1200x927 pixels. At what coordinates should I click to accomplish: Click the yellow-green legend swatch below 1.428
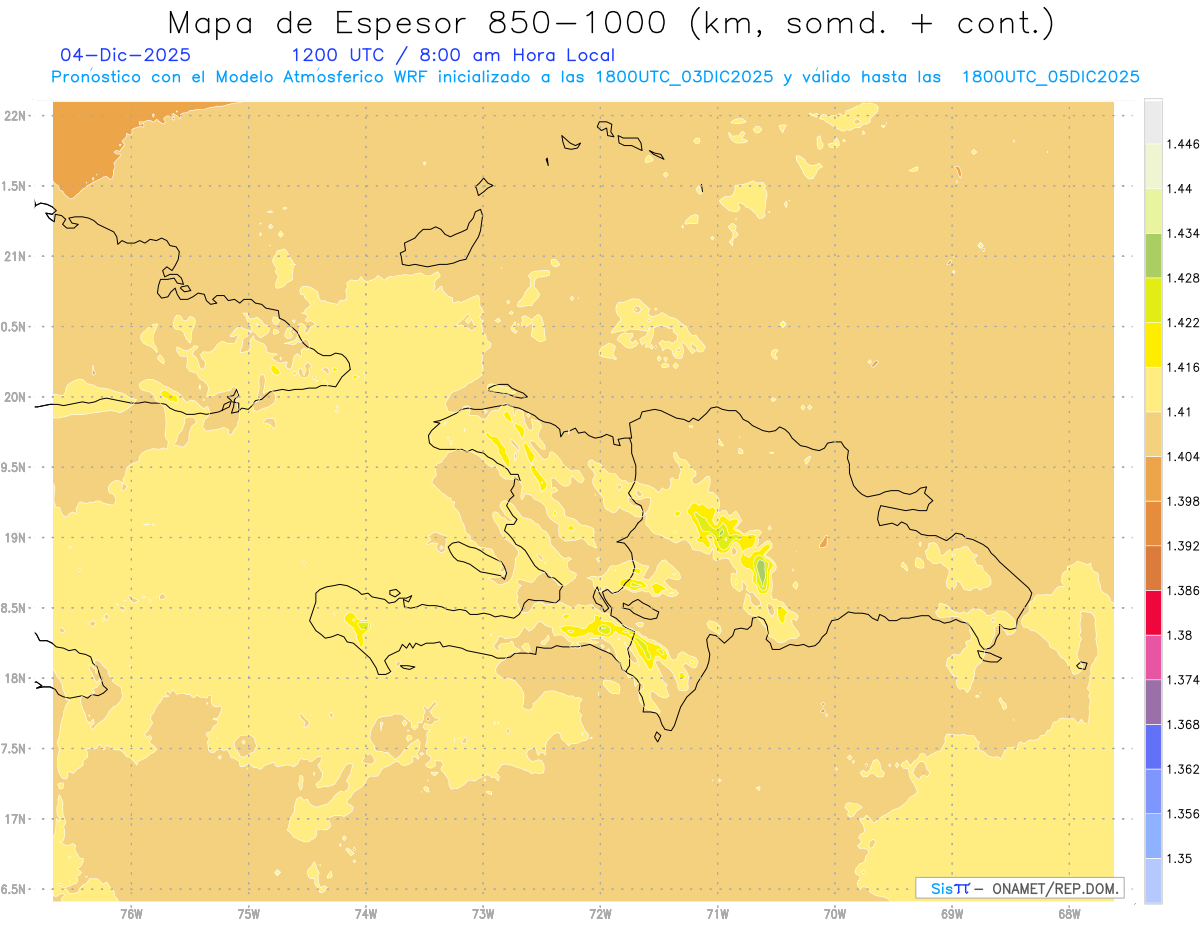[1153, 300]
